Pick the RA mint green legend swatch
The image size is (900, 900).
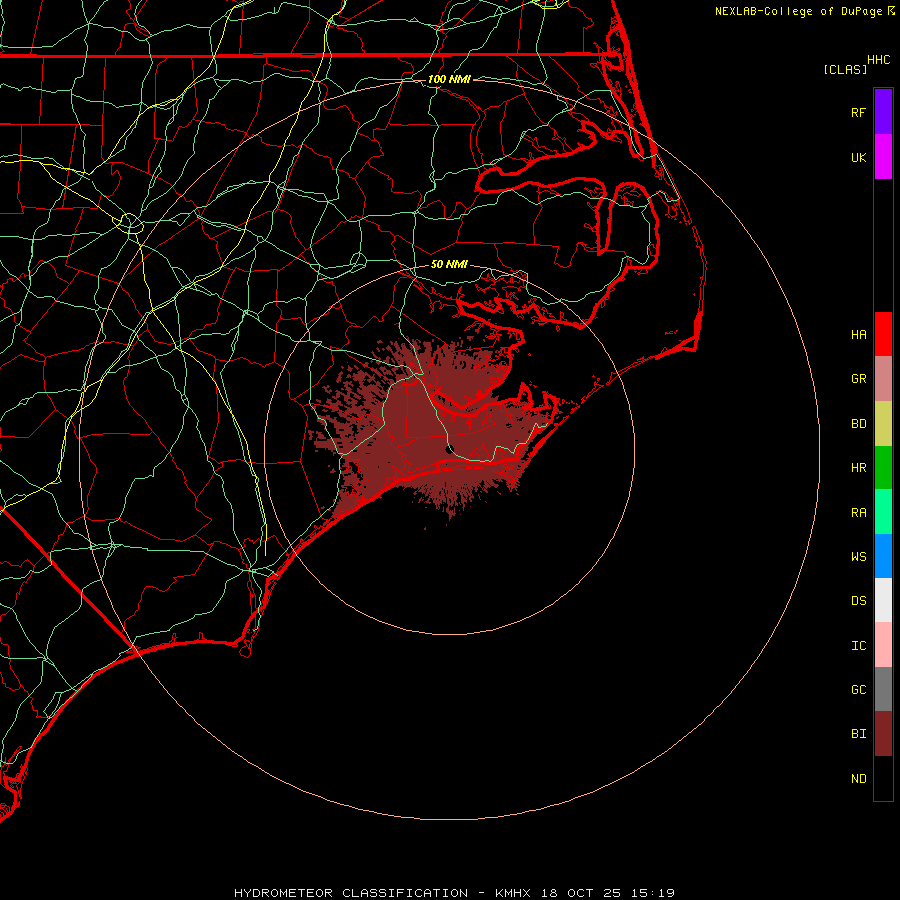click(x=883, y=512)
